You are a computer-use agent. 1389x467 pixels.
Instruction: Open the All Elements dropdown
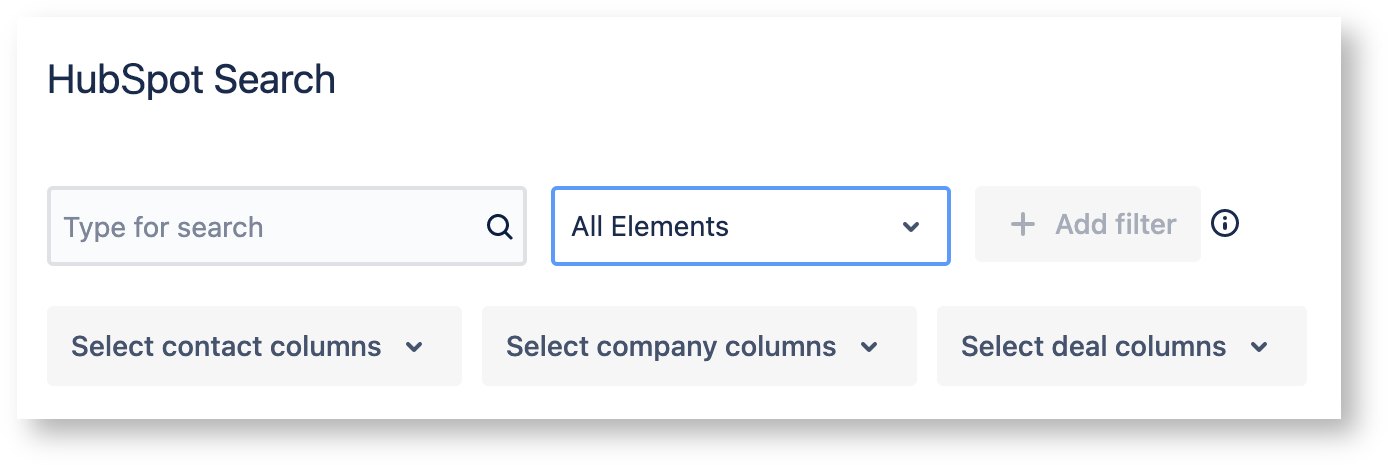click(751, 226)
